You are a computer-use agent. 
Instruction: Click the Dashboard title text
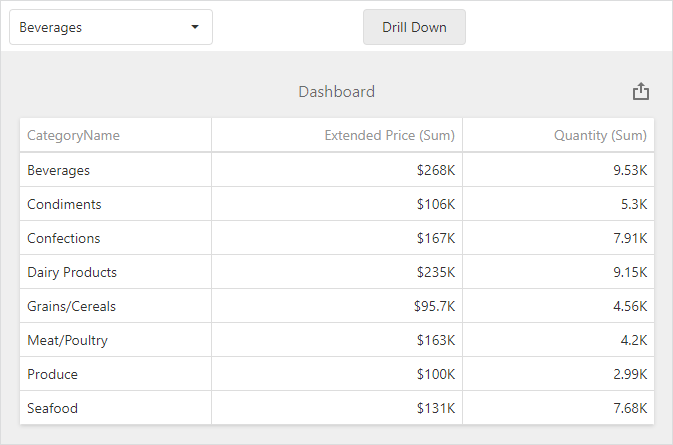pyautogui.click(x=336, y=92)
